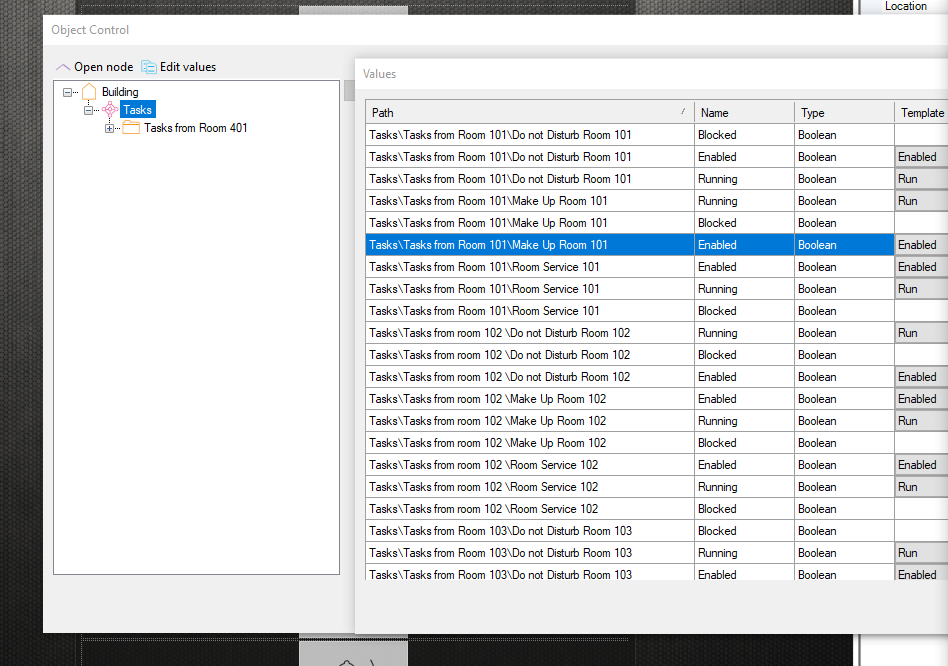
Task: Sort by the Name column header
Action: [744, 113]
